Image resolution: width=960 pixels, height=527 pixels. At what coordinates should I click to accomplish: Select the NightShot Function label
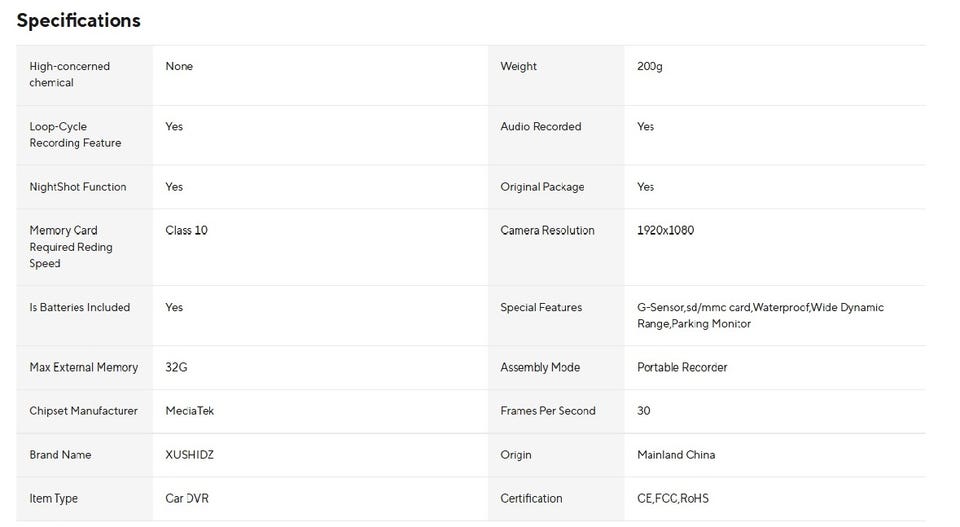coord(78,187)
